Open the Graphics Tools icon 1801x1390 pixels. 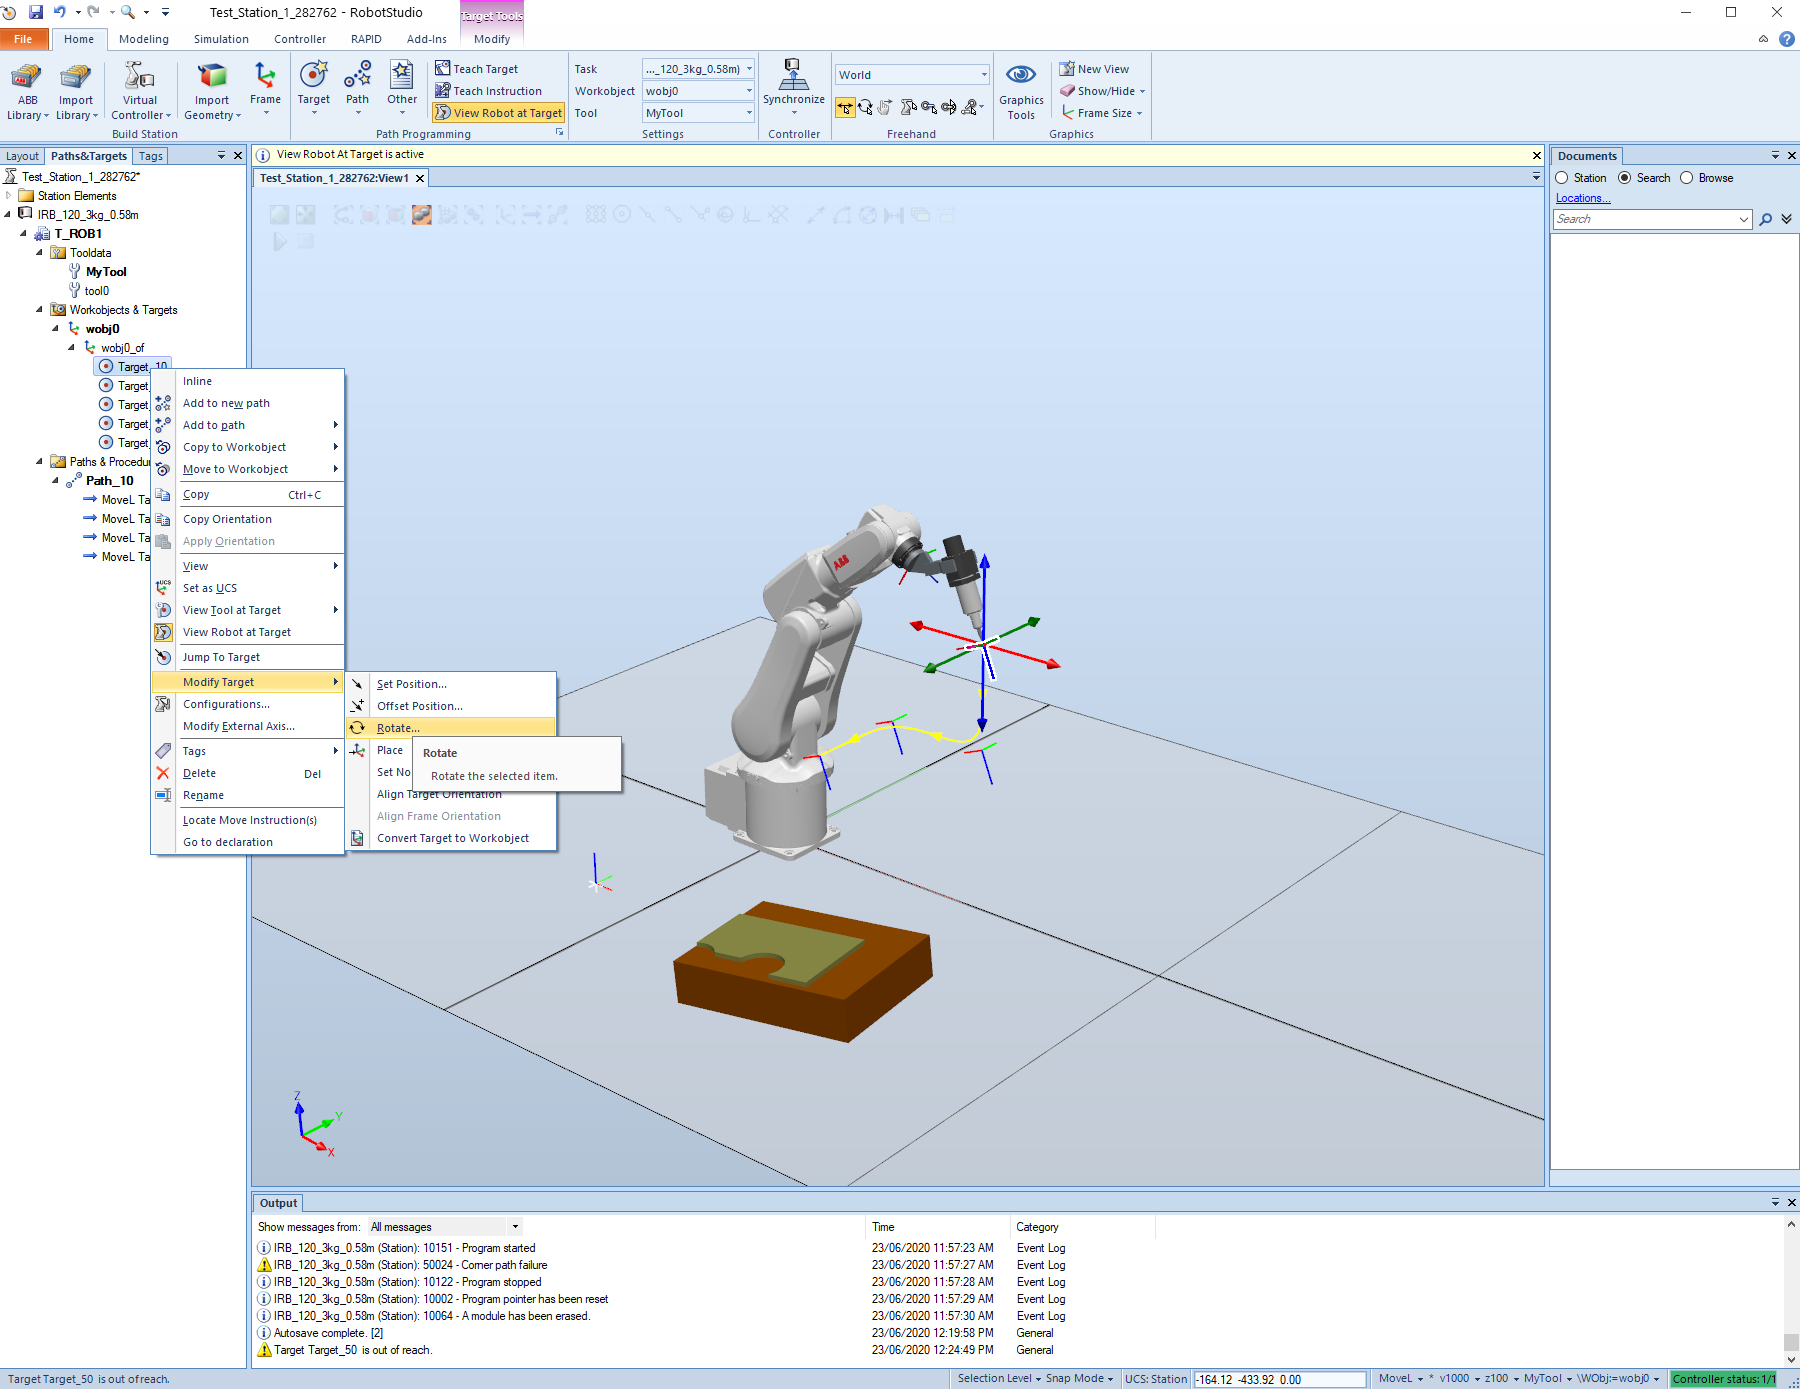coord(1021,76)
